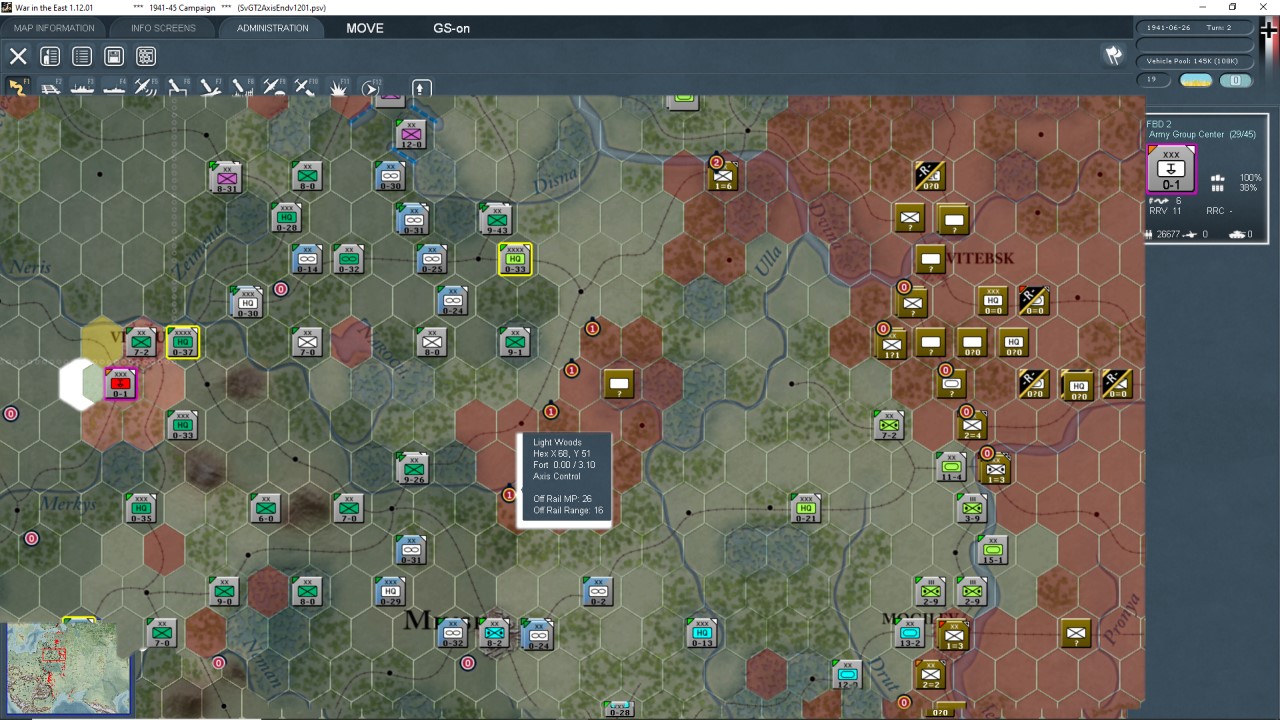Open the commander's report icon in the Administration bar
The height and width of the screenshot is (720, 1280).
click(x=50, y=56)
